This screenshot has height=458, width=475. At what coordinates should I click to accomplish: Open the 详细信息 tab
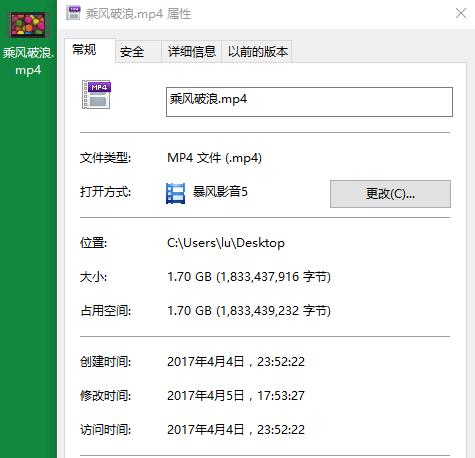(x=192, y=52)
